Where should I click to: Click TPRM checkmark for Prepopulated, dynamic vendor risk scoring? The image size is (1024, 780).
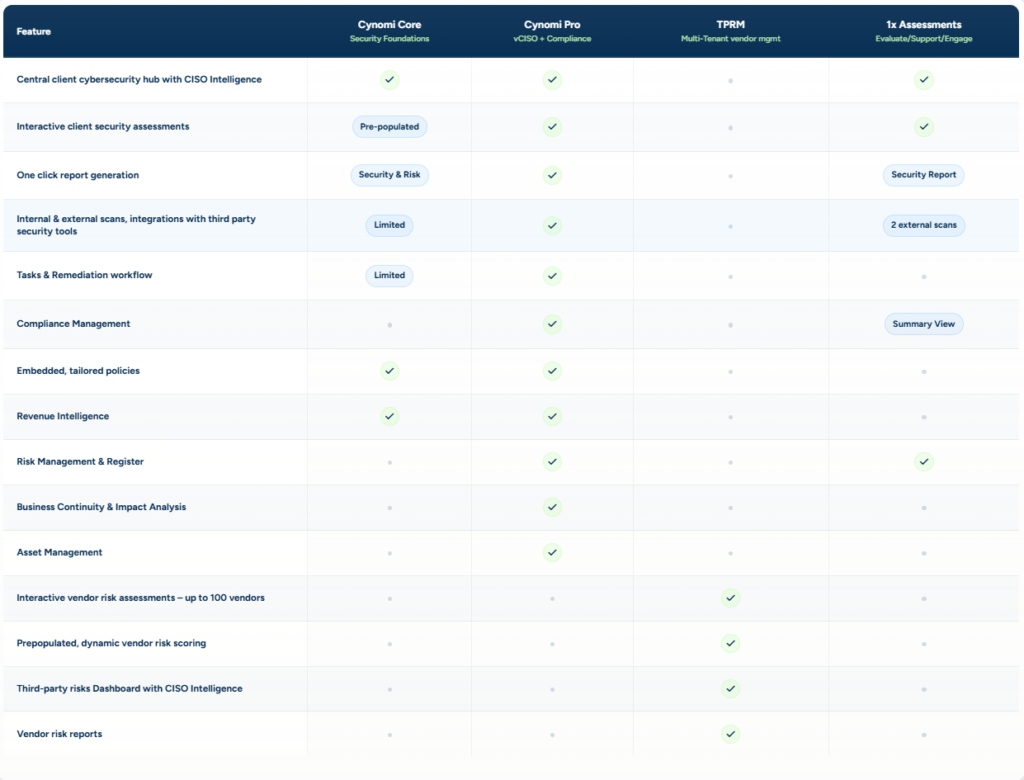[x=730, y=643]
